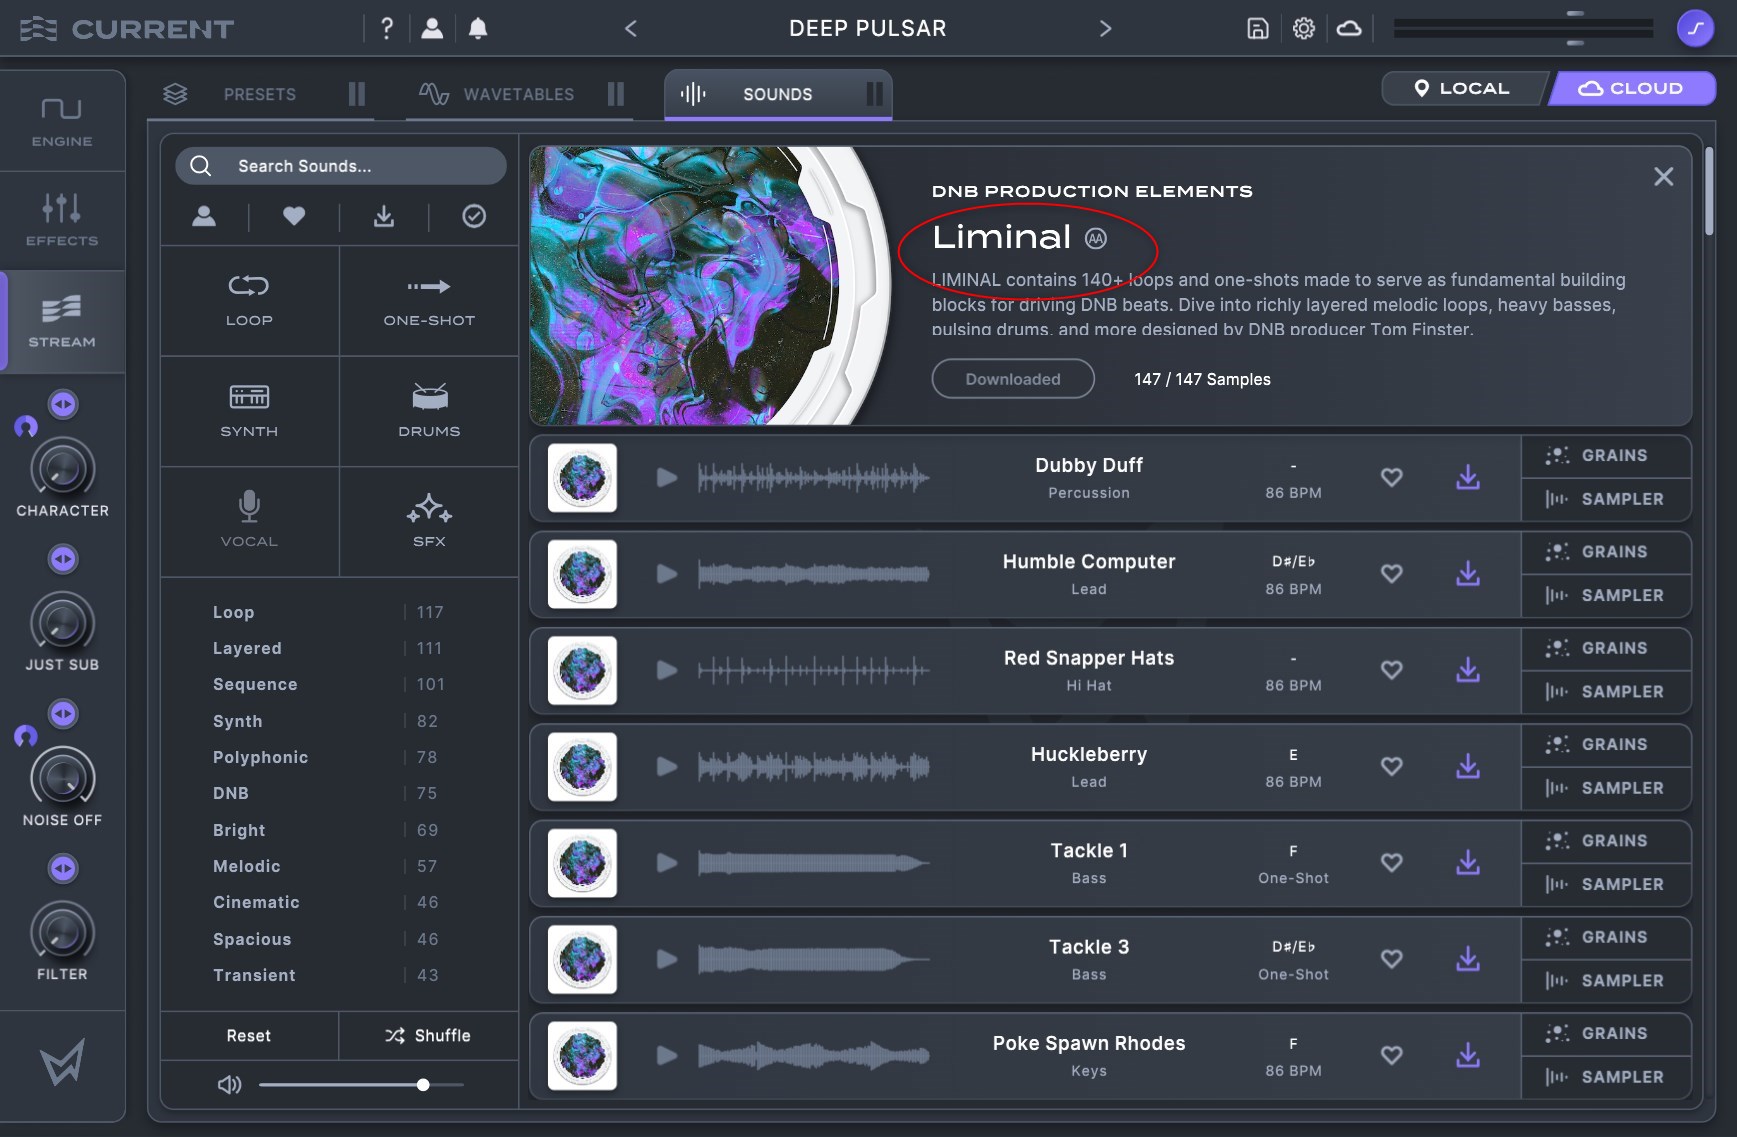
Task: Favorite the Huckleberry sample
Action: pos(1391,766)
